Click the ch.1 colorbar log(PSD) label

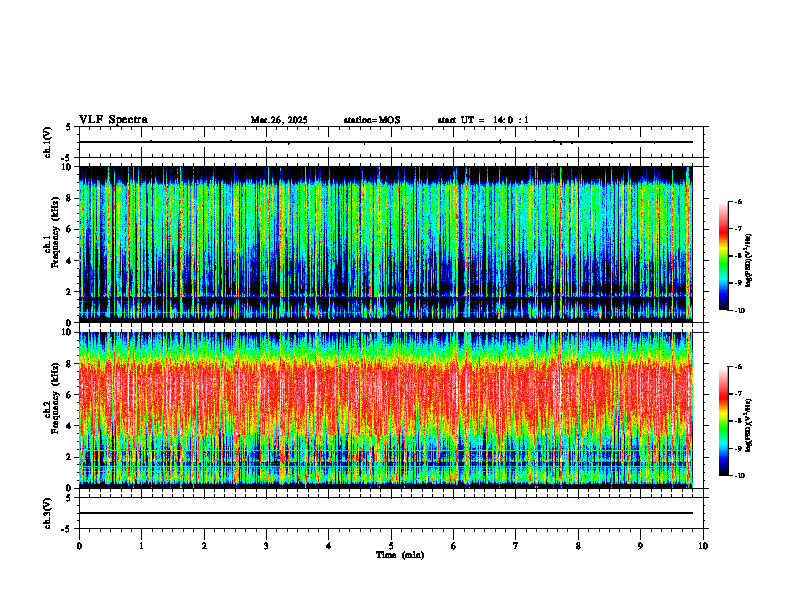(x=749, y=260)
